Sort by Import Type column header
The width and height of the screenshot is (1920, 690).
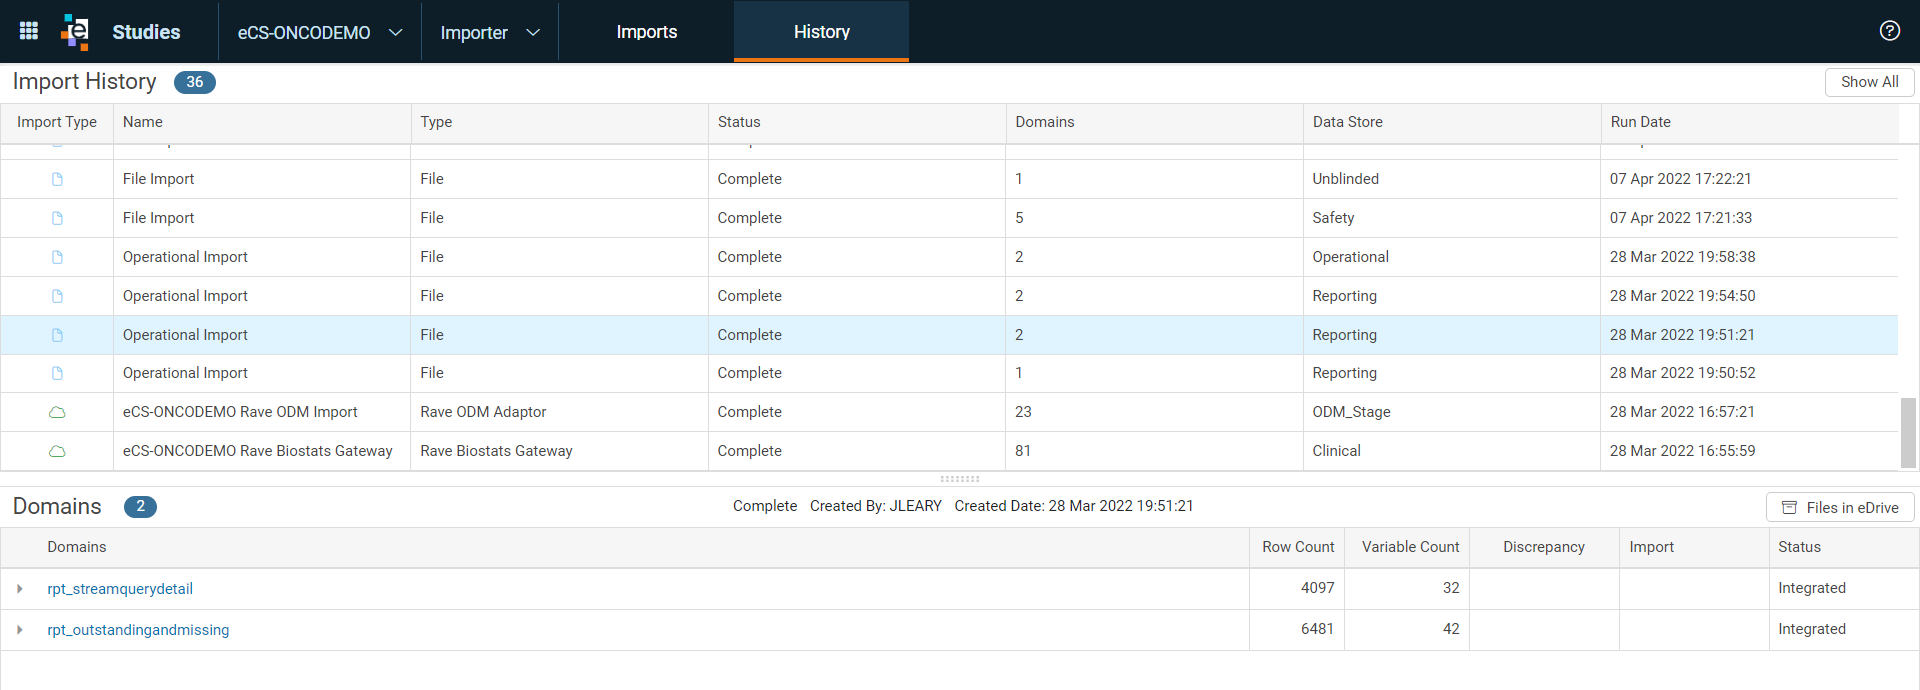[57, 122]
